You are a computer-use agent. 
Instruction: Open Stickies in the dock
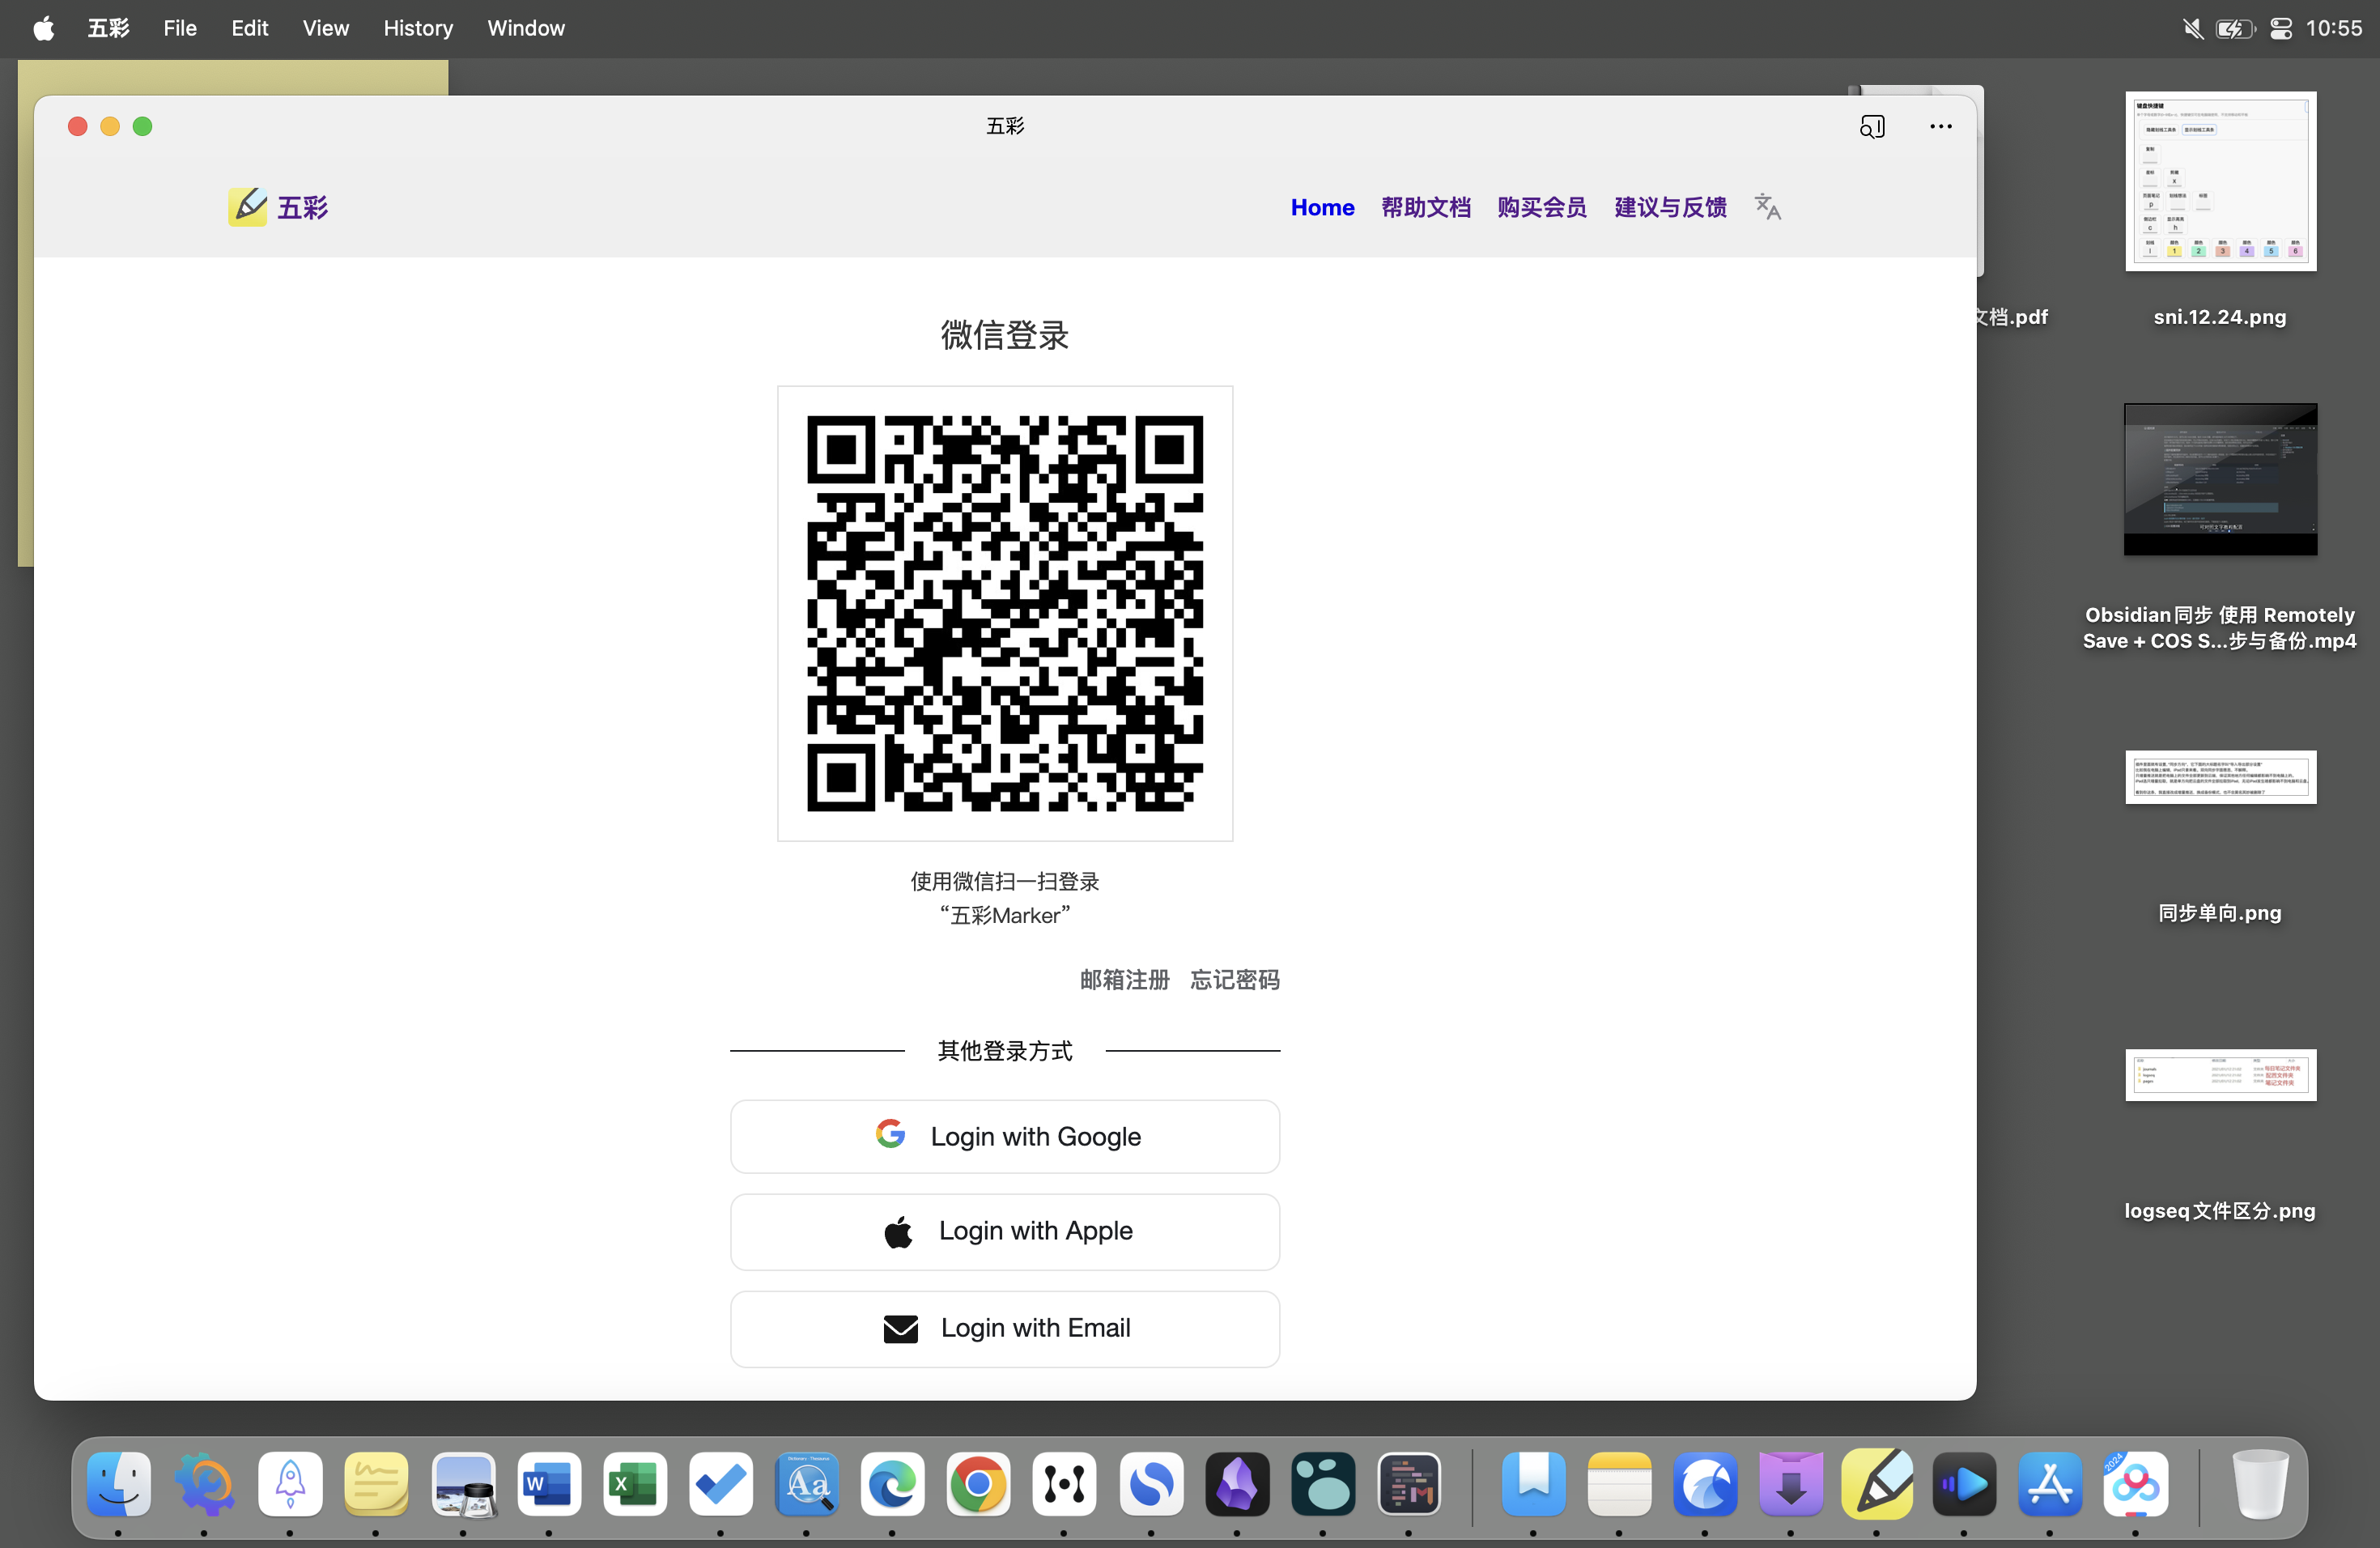click(x=376, y=1484)
